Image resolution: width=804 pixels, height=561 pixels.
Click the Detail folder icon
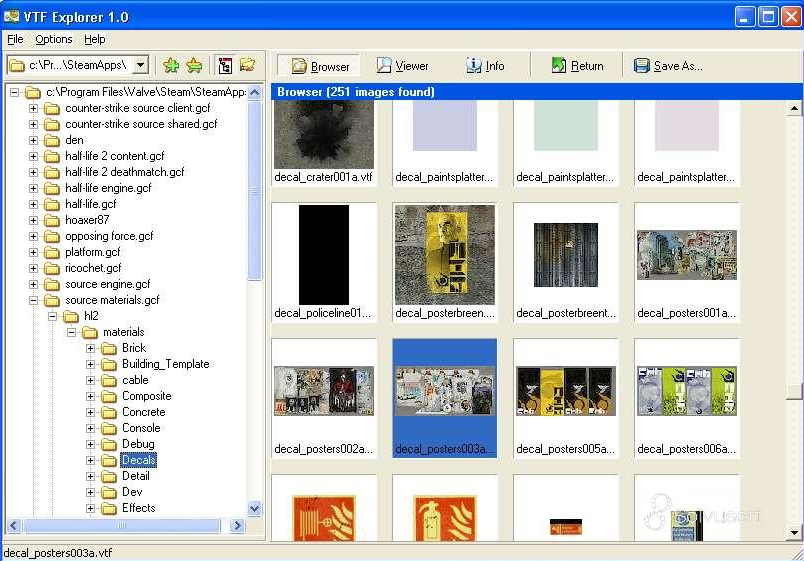pyautogui.click(x=109, y=476)
